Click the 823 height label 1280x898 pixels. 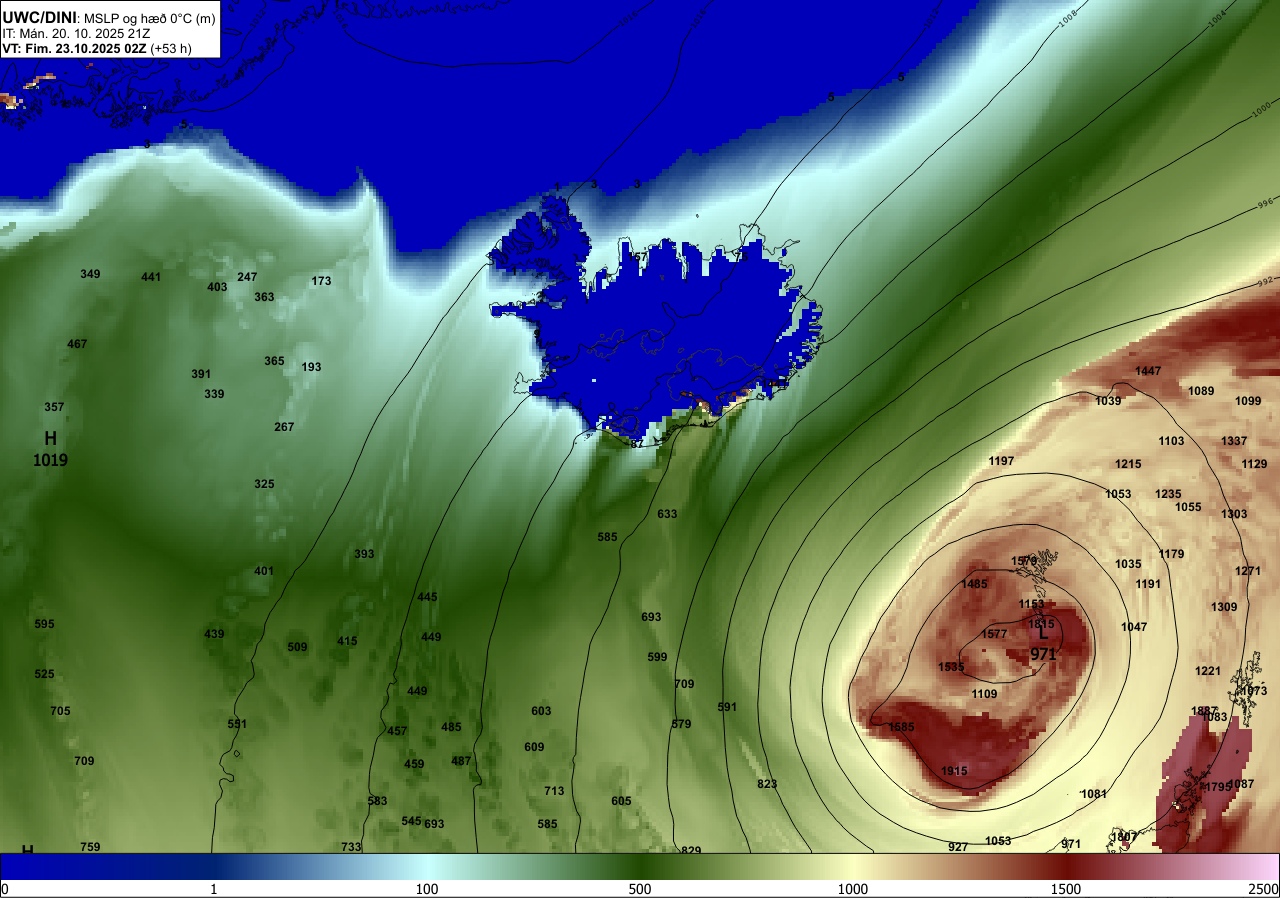(767, 784)
